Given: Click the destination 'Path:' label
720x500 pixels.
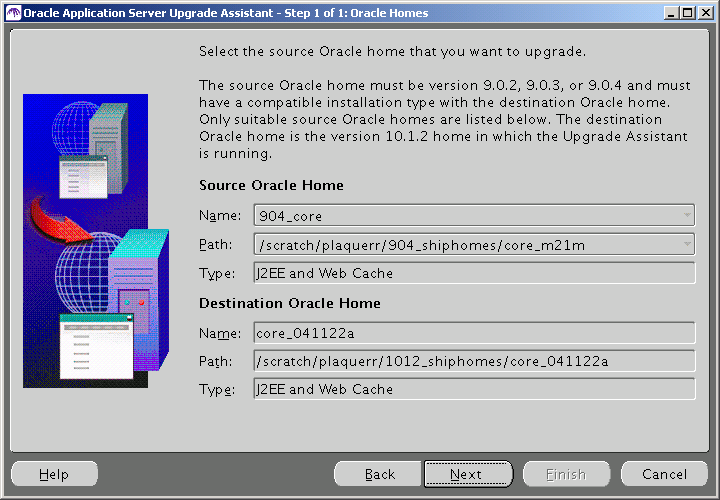Looking at the screenshot, I should coord(215,361).
